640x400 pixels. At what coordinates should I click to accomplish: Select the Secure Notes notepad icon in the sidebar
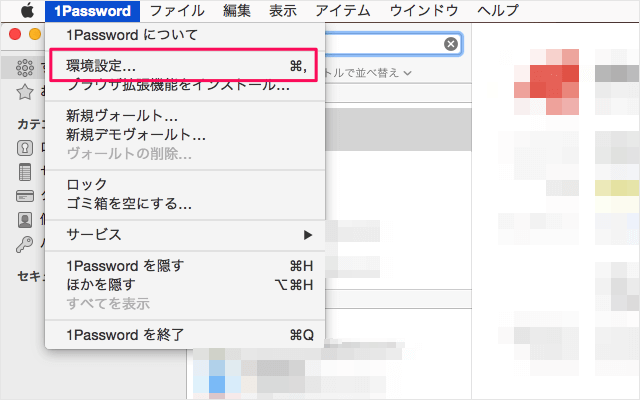[x=24, y=172]
